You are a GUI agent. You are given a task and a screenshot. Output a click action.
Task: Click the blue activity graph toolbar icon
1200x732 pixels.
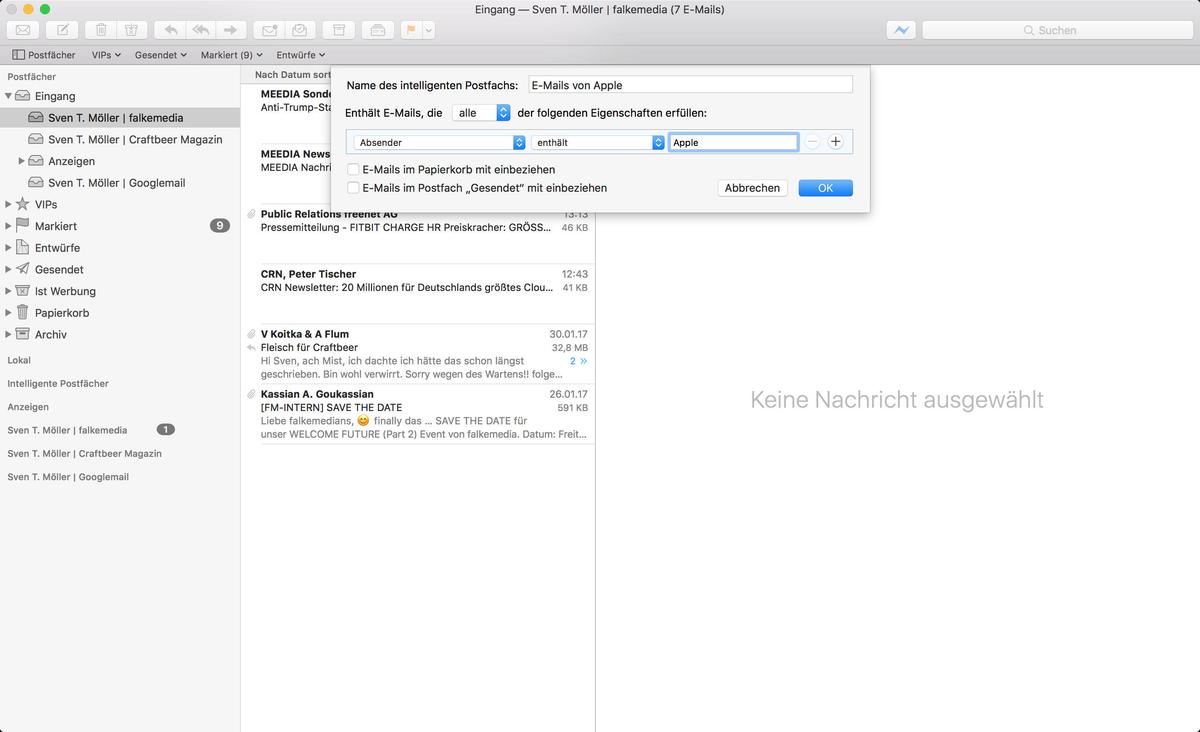[902, 30]
